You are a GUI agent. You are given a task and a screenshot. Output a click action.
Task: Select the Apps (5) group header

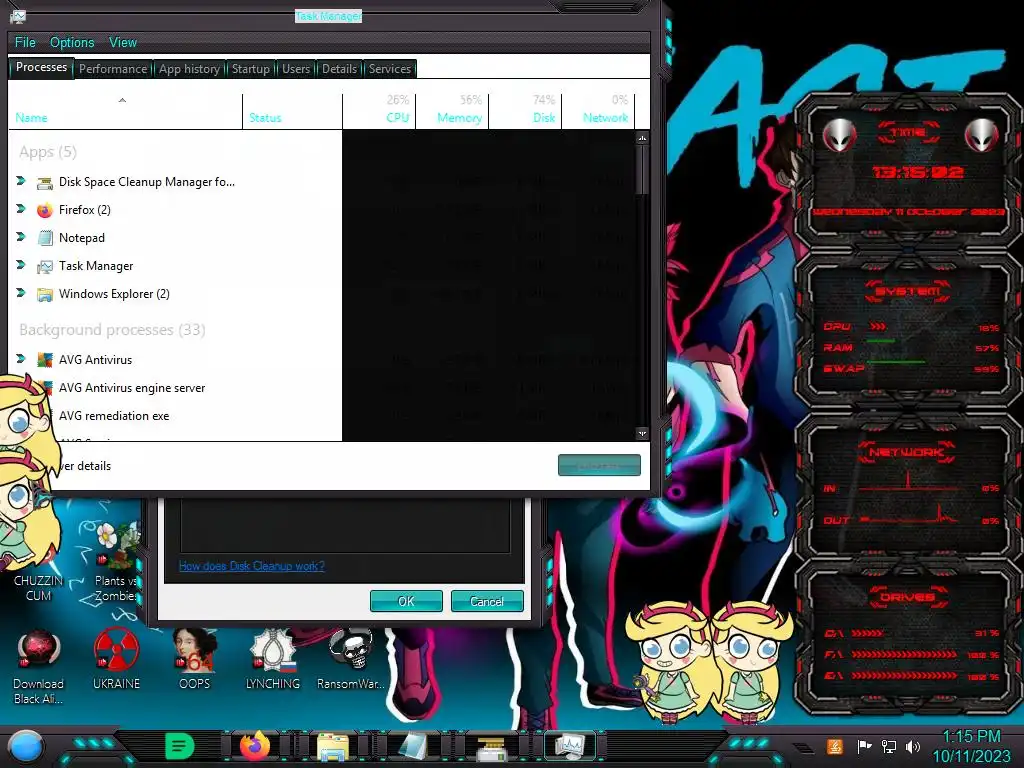(48, 152)
